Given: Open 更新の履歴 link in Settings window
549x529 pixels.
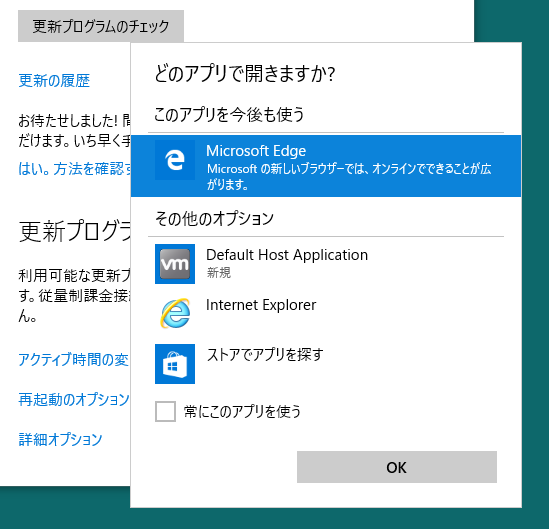Looking at the screenshot, I should point(54,81).
